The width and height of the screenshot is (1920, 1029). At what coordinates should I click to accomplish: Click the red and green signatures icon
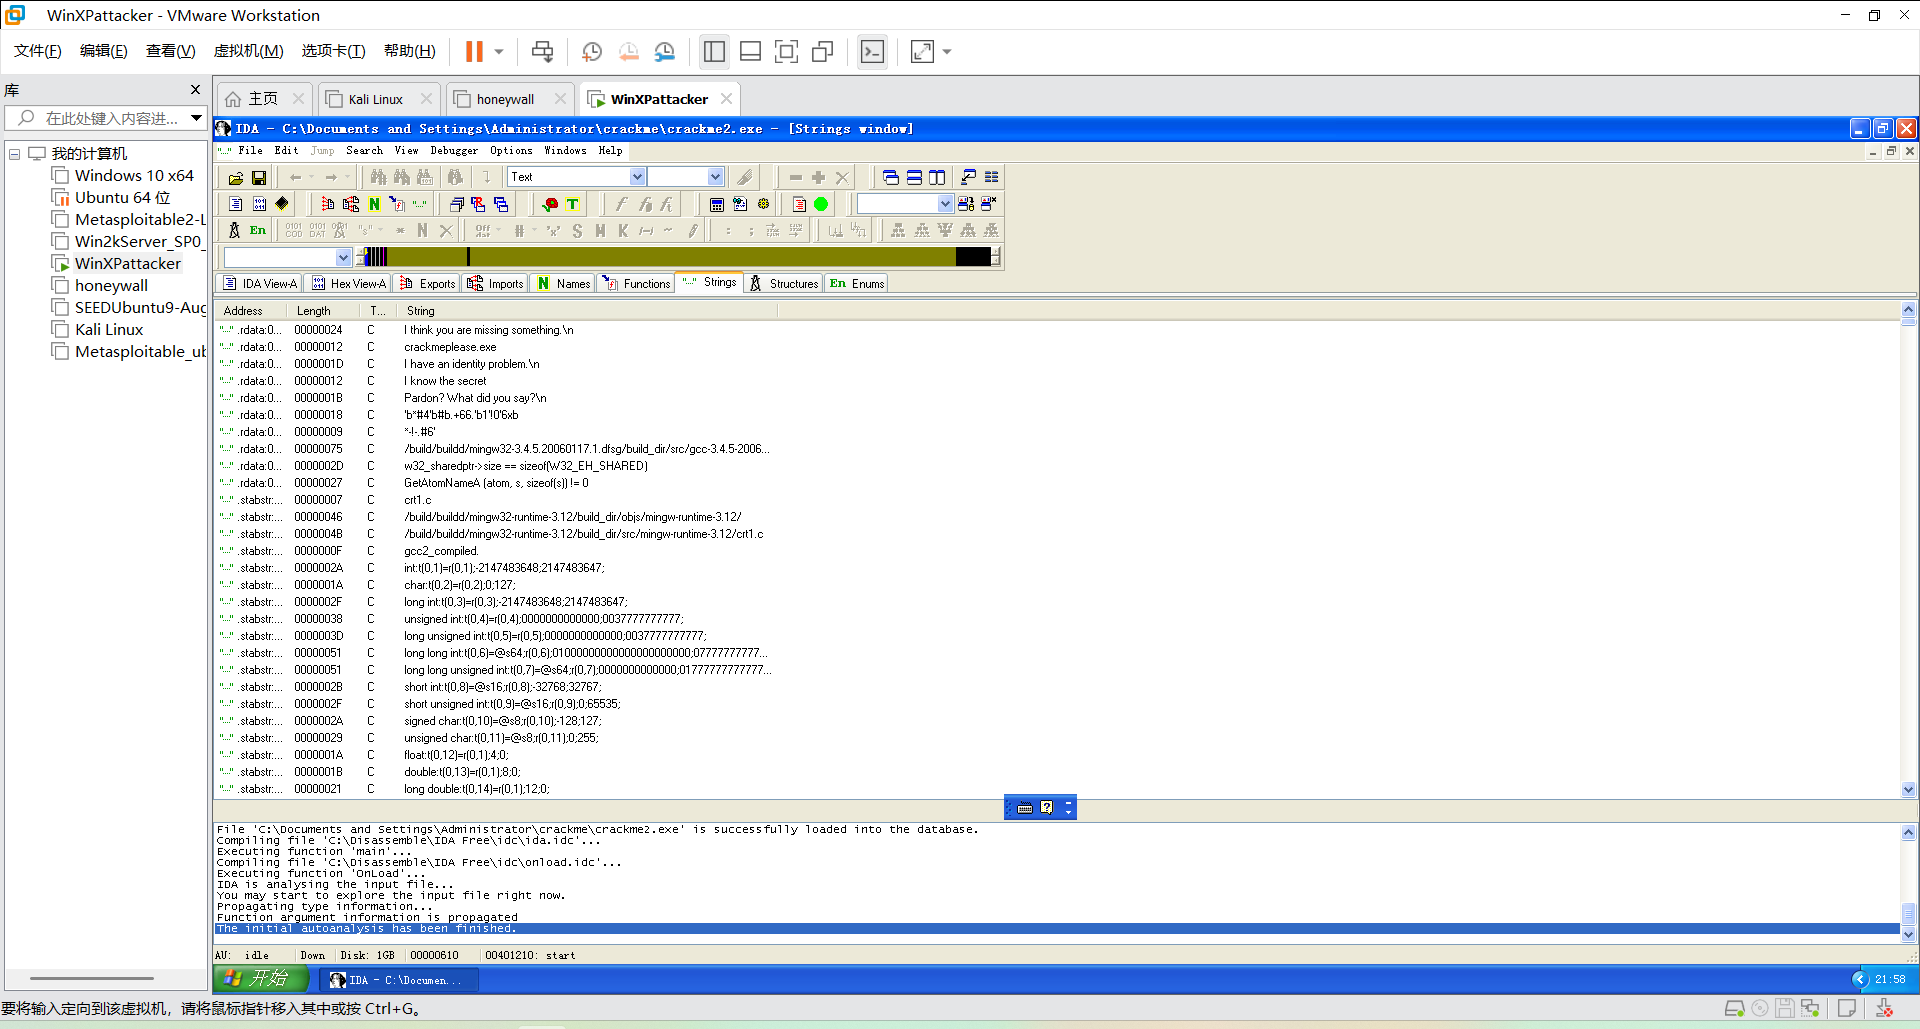click(550, 204)
